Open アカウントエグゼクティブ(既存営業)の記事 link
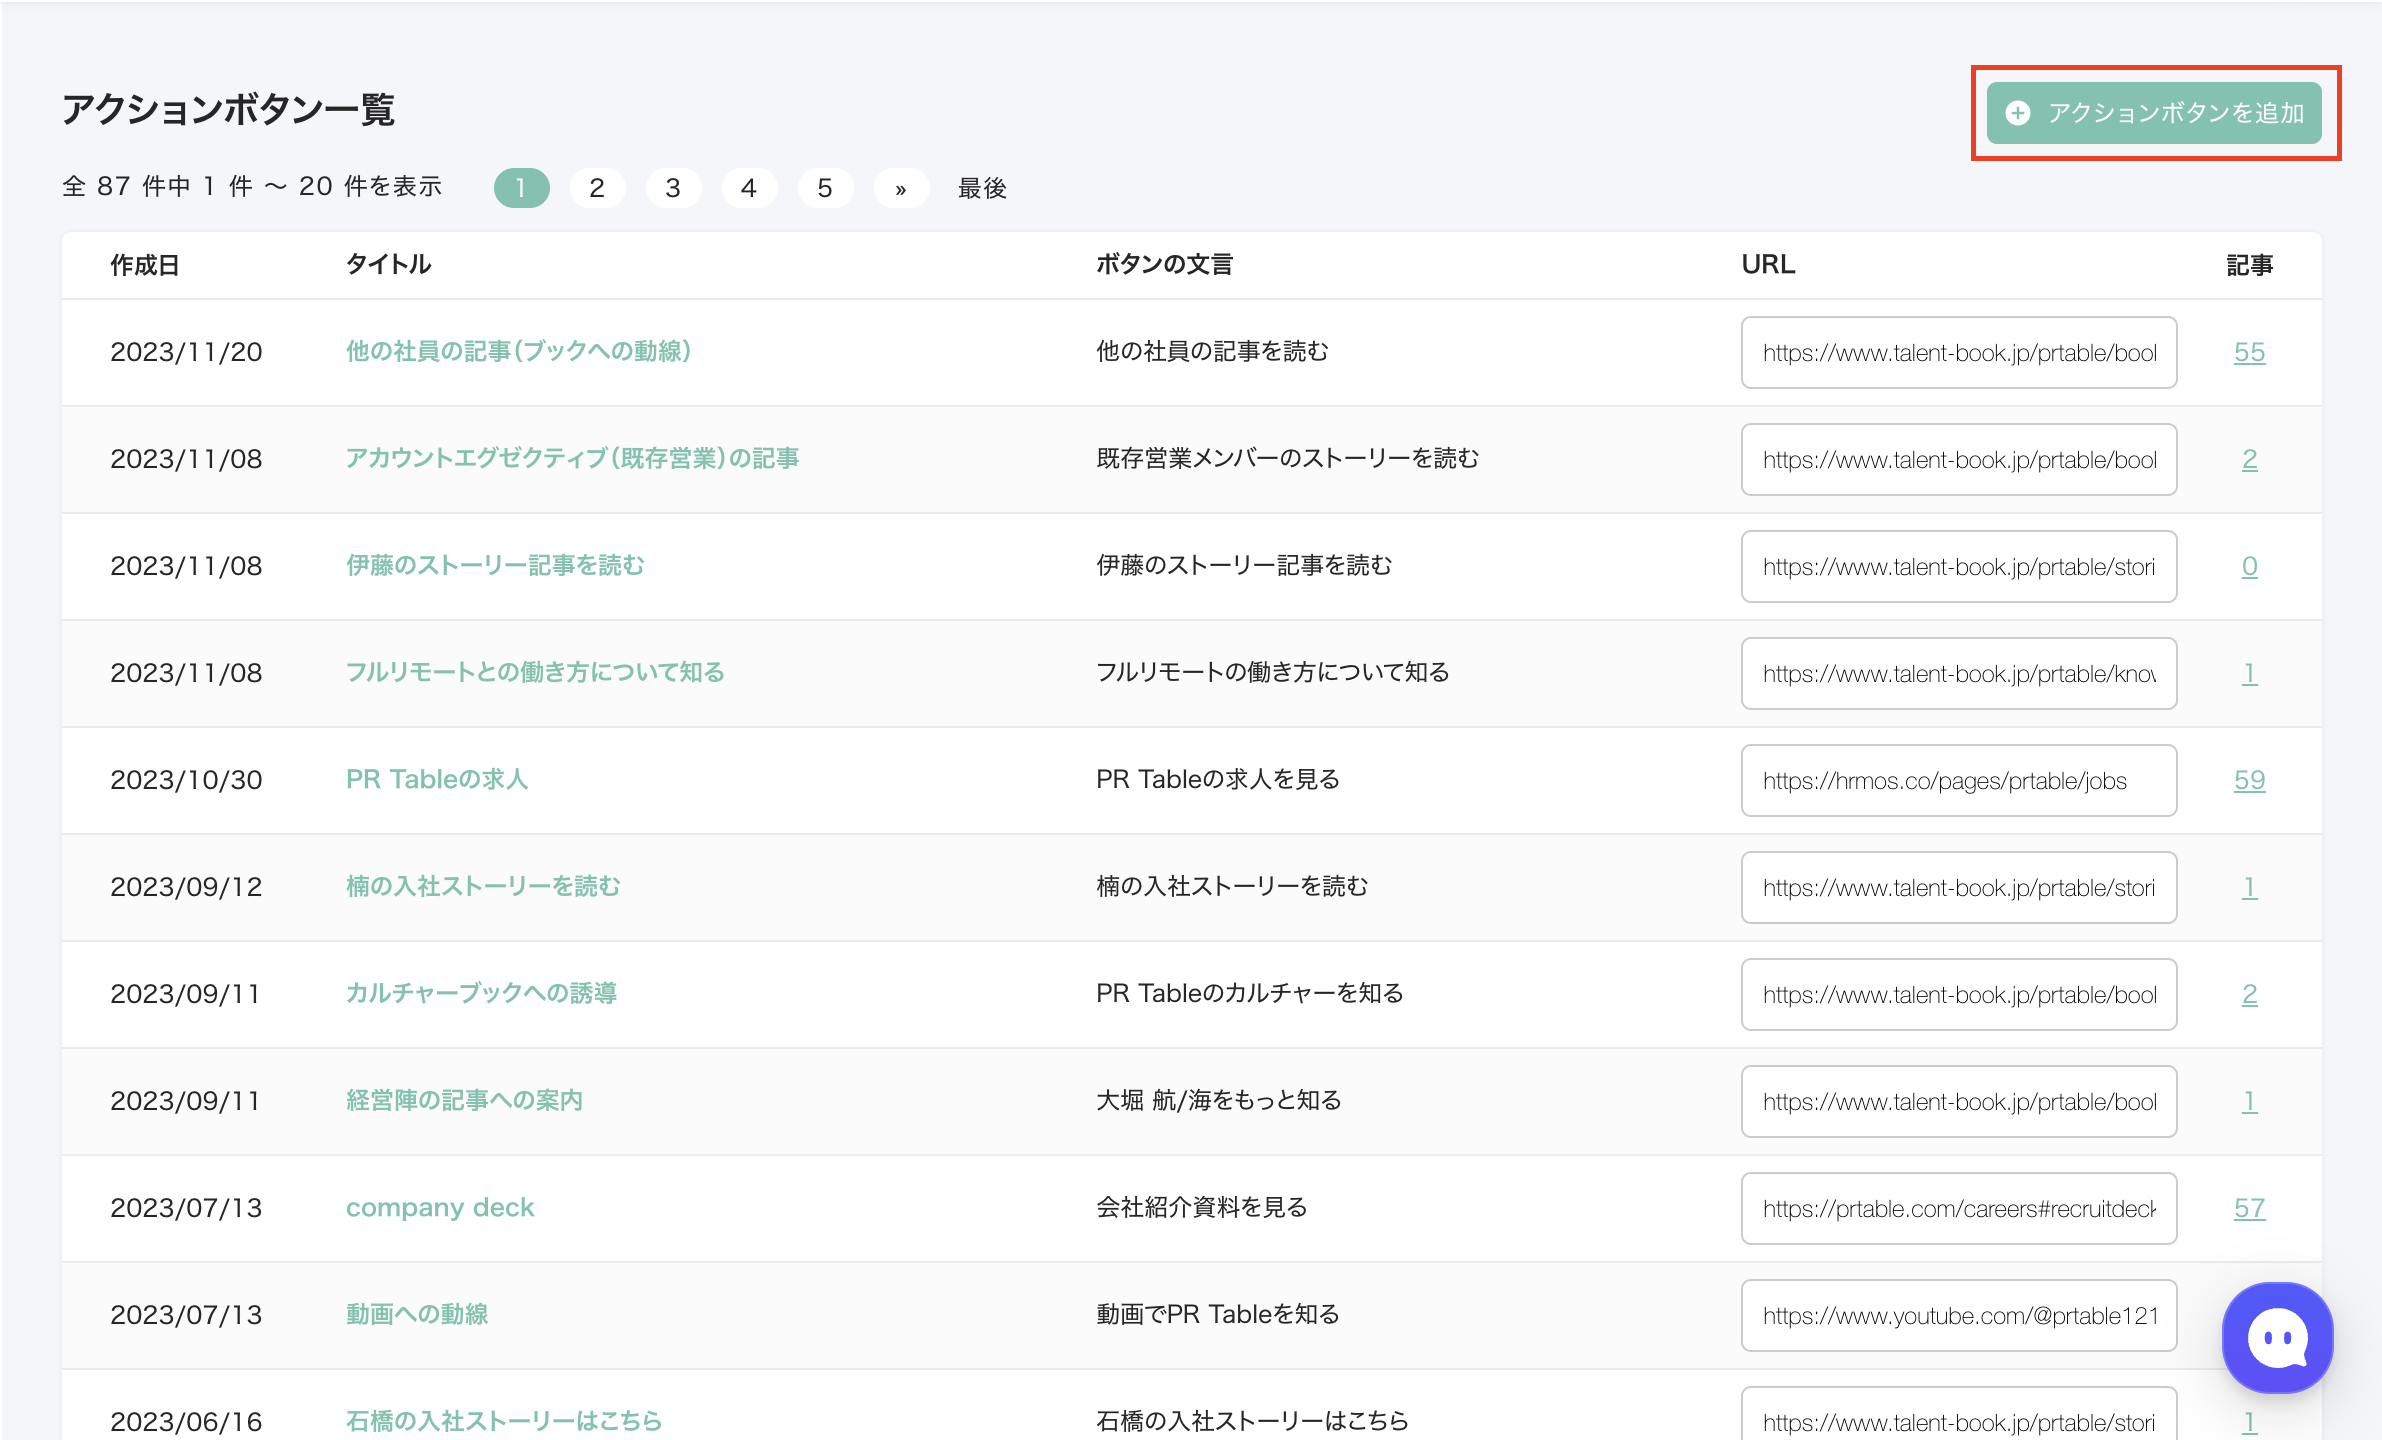Screen dimensions: 2382x1440 (x=572, y=458)
